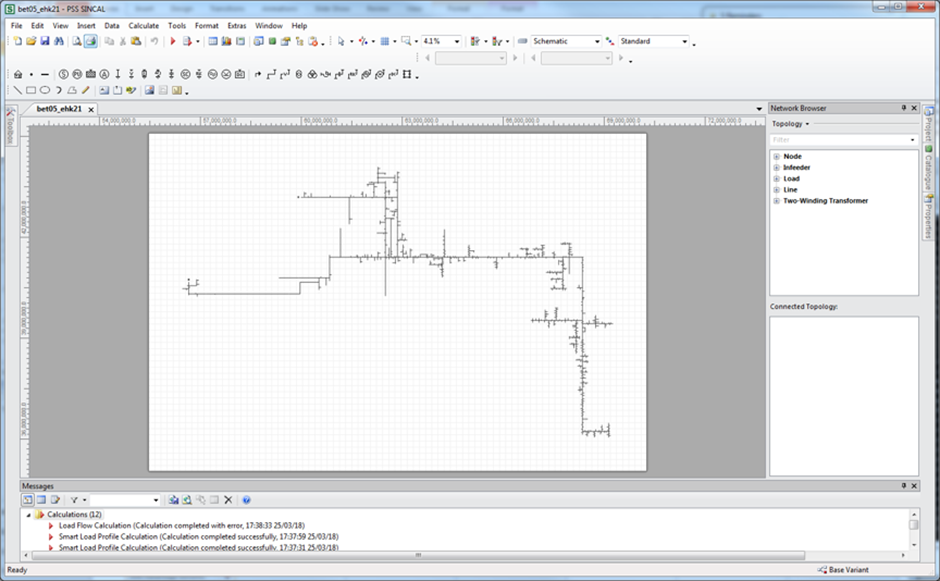
Task: Open help in the Messages toolbar
Action: (x=246, y=499)
